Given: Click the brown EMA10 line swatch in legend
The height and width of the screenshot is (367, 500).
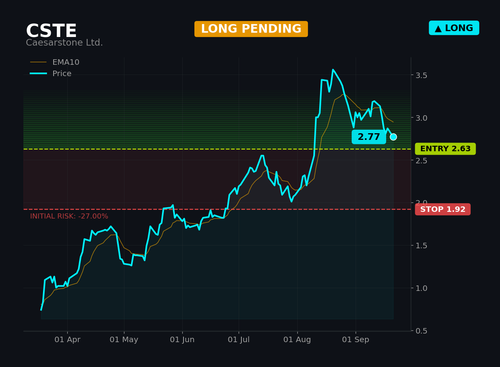Looking at the screenshot, I should pyautogui.click(x=38, y=62).
